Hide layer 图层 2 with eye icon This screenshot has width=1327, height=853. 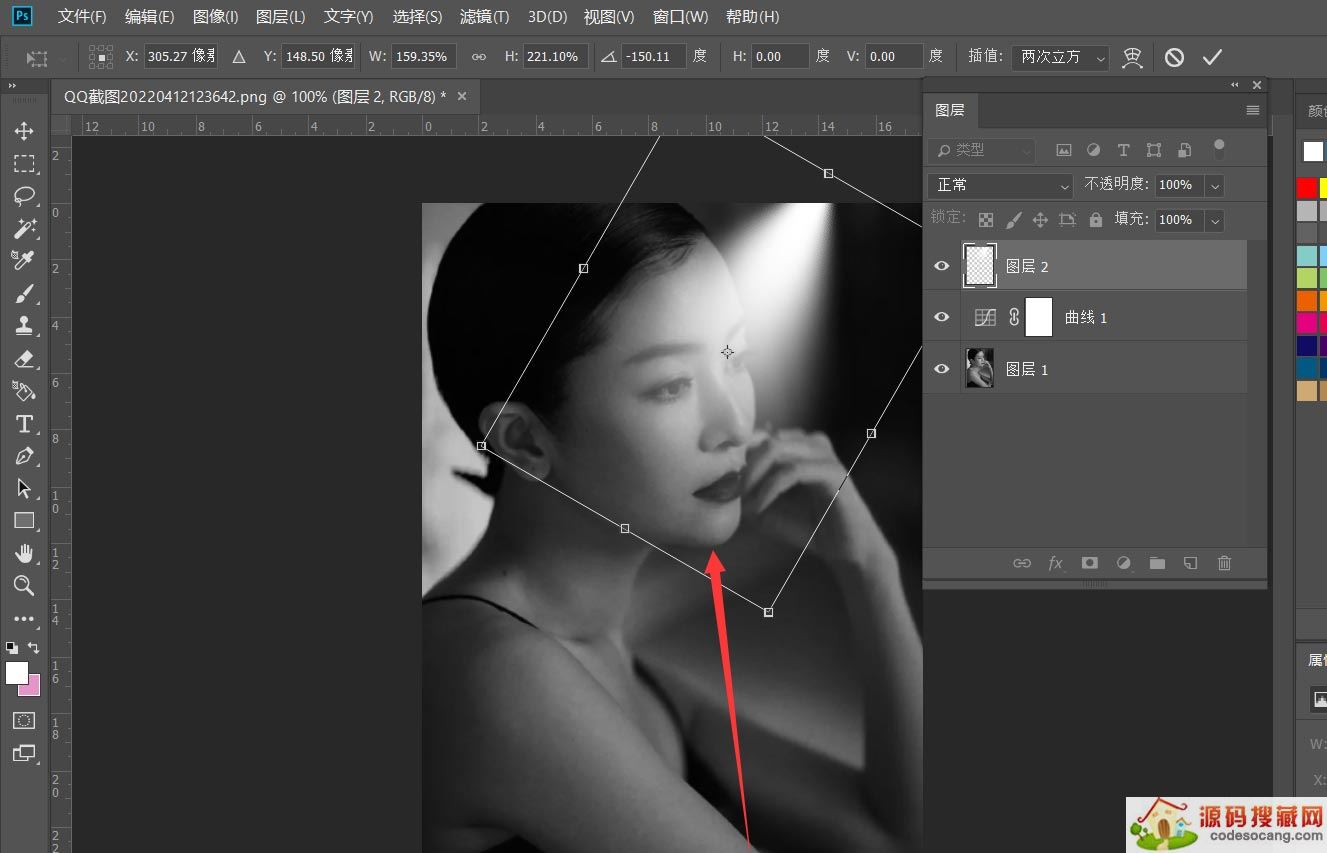click(x=941, y=266)
